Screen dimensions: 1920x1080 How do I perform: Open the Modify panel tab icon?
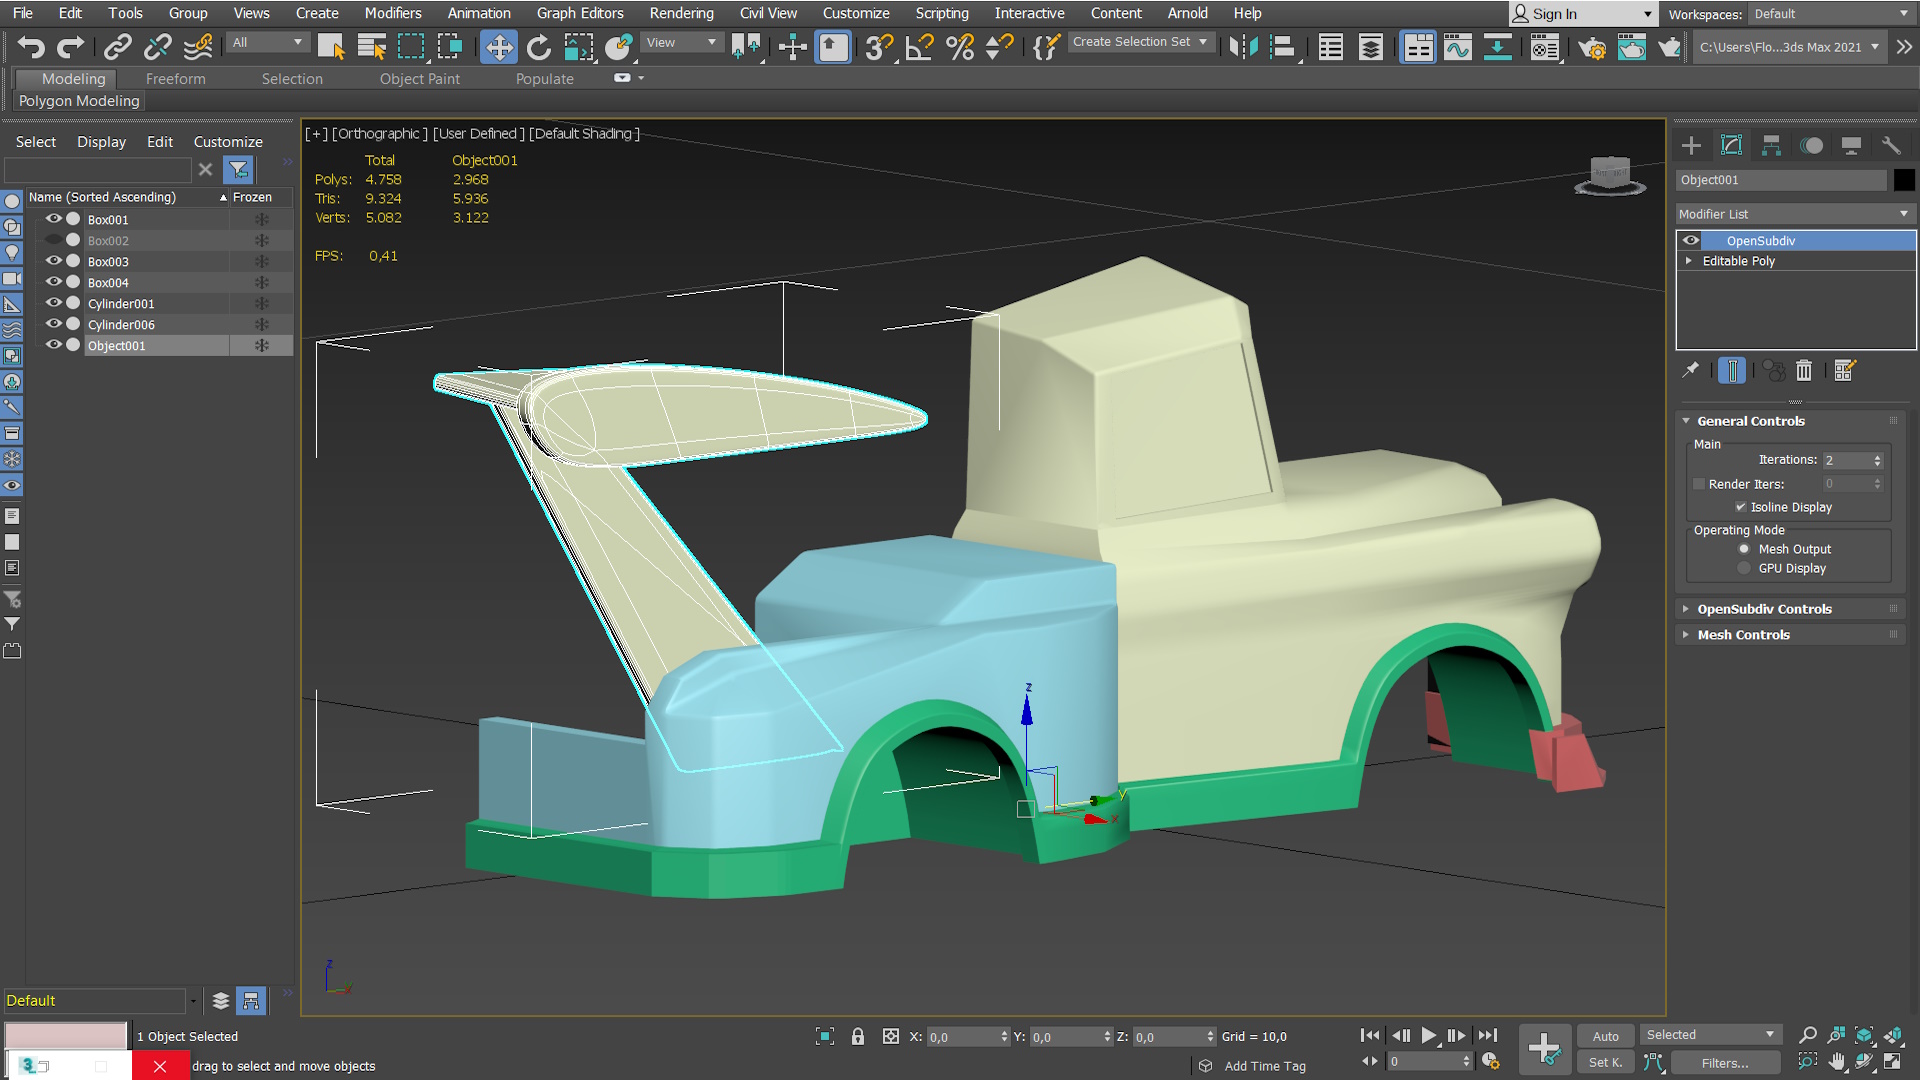click(x=1731, y=146)
